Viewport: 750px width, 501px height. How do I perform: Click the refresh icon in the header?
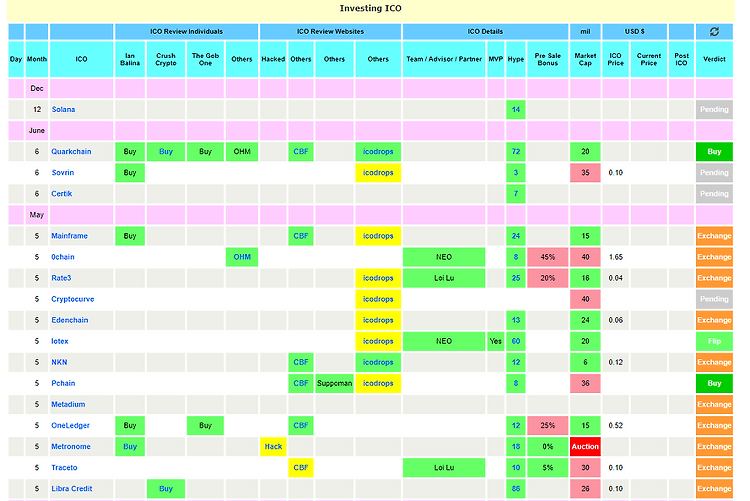[714, 32]
